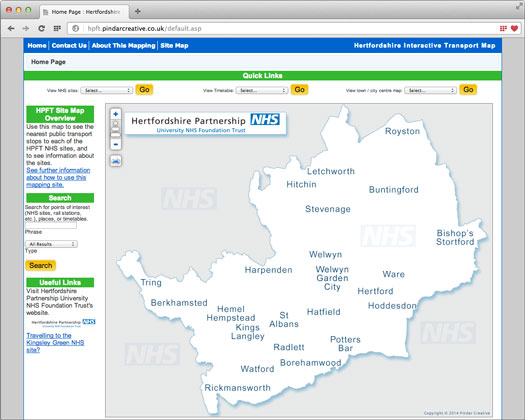525x420 pixels.
Task: Click Go next to View NHS sites
Action: [144, 90]
